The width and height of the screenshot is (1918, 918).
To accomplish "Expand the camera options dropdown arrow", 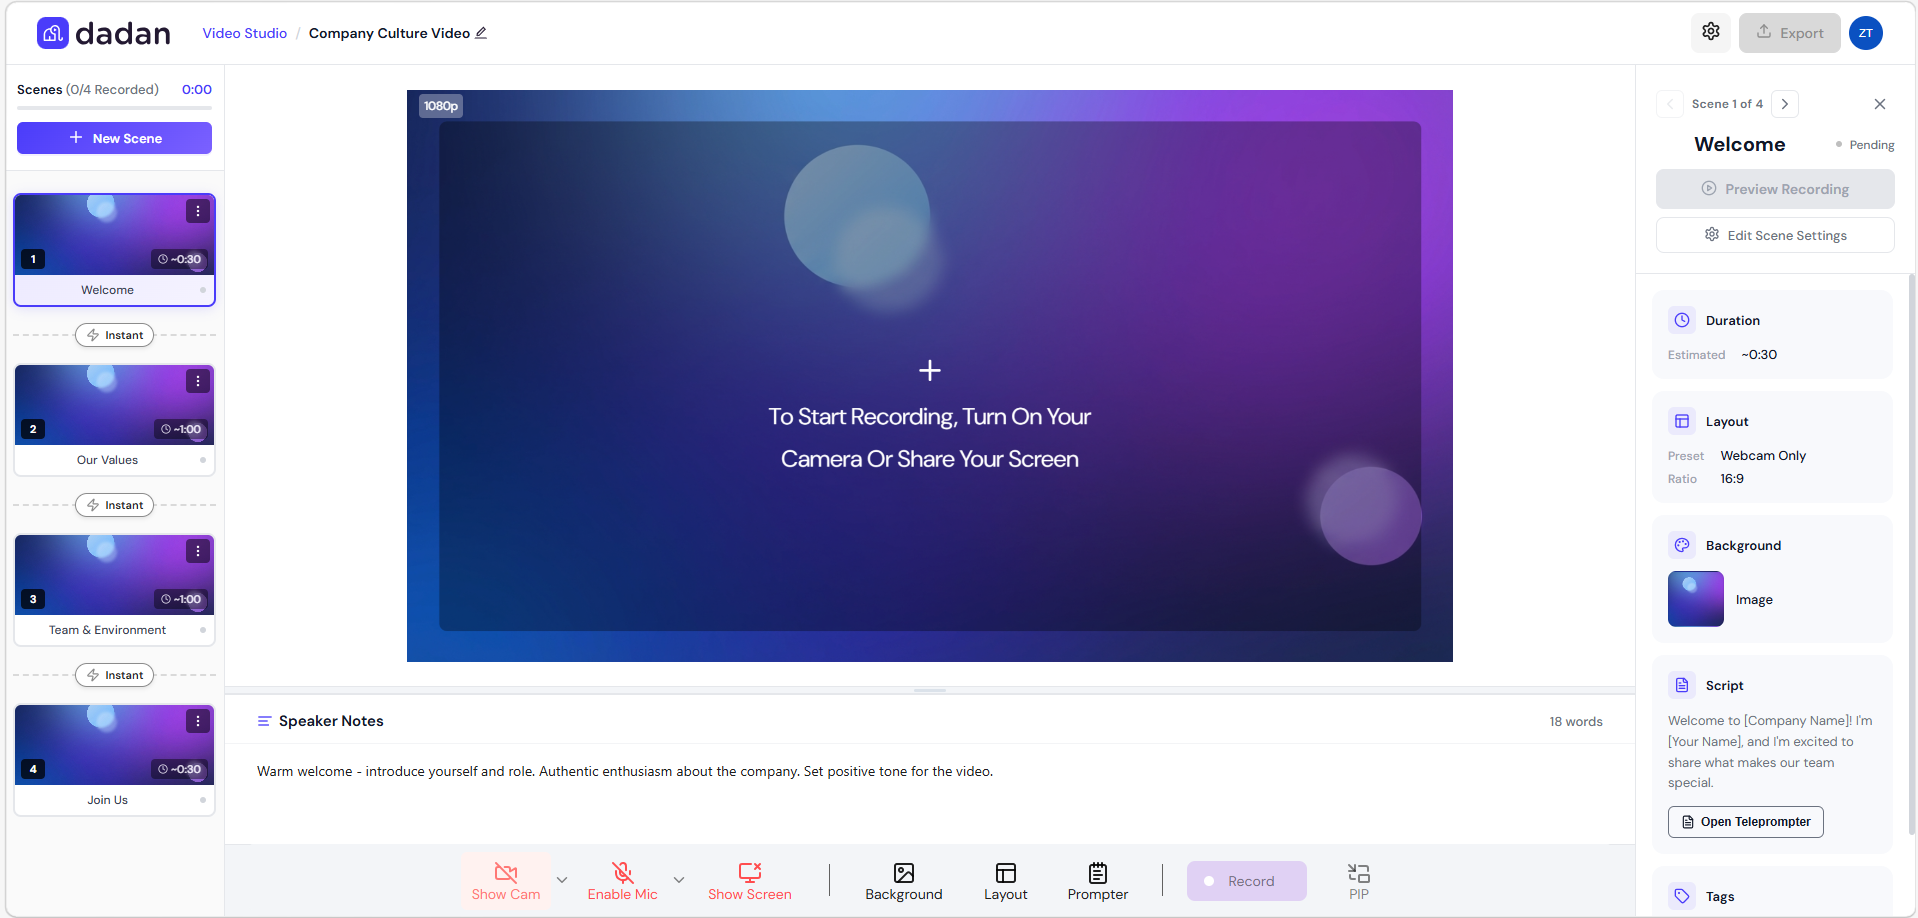I will point(562,880).
